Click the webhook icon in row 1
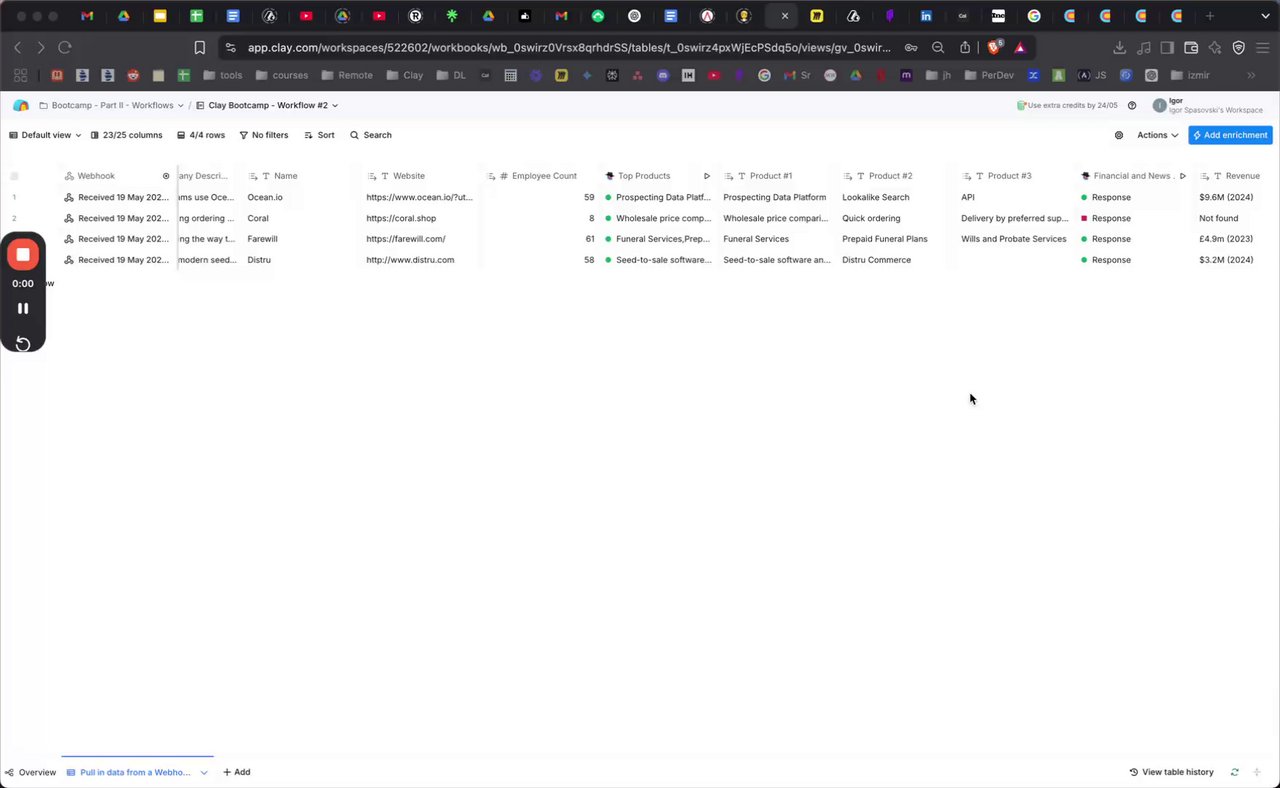The image size is (1280, 788). click(69, 197)
